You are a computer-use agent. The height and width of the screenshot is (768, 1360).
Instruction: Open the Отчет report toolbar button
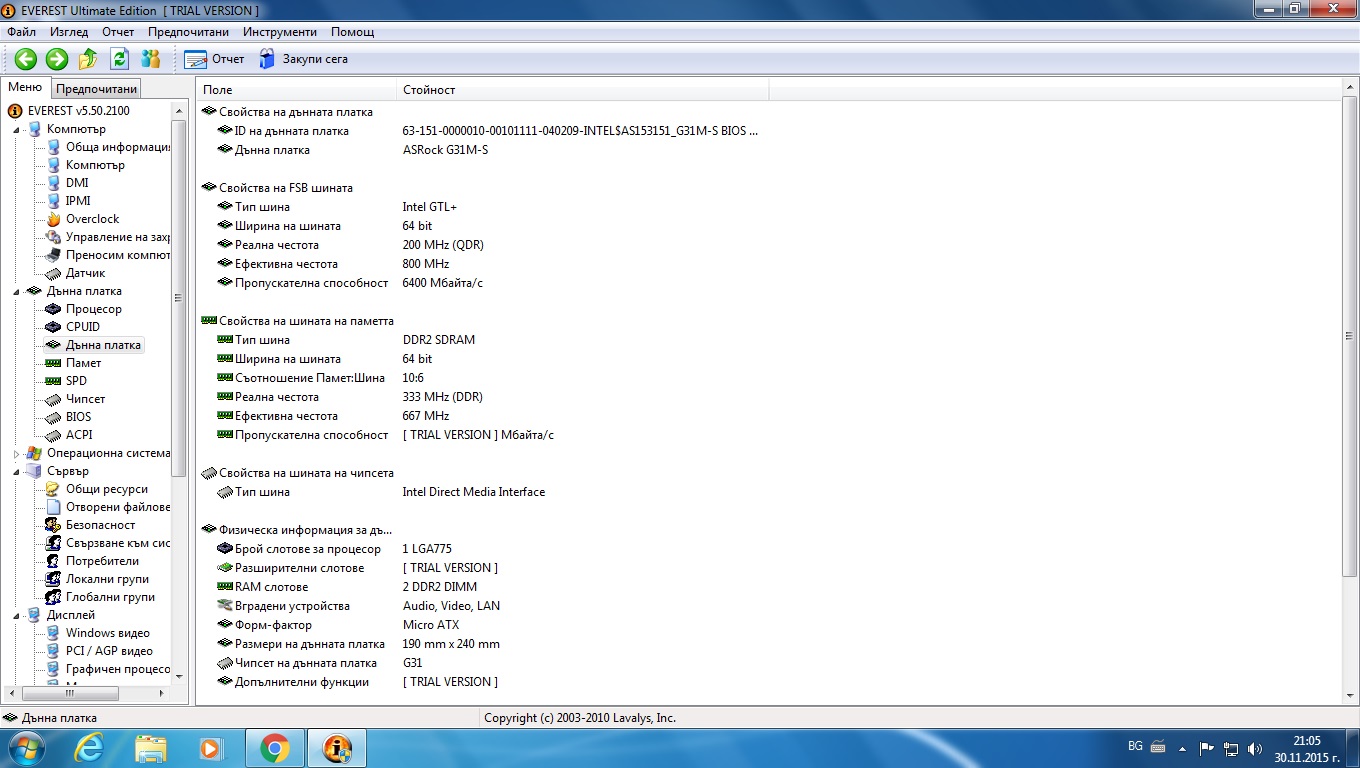tap(214, 59)
